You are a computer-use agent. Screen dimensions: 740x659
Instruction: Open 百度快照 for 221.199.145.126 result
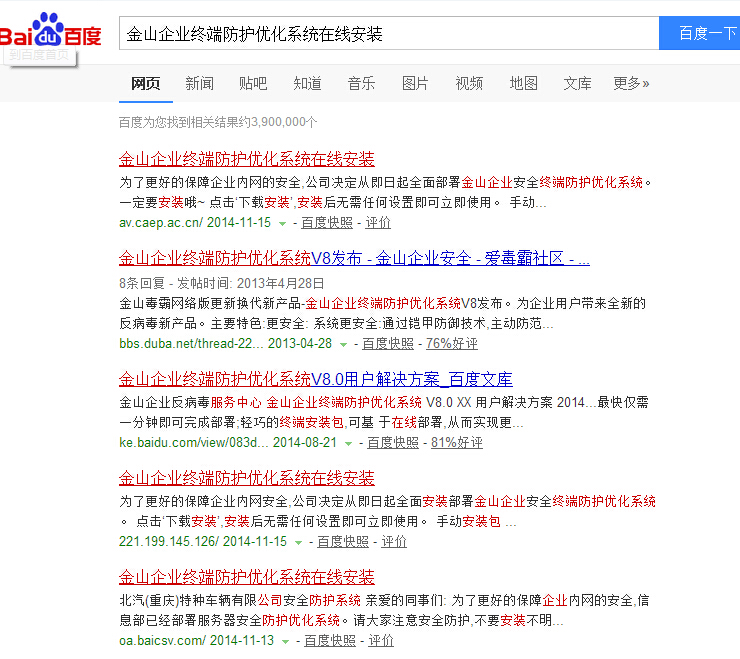point(343,542)
